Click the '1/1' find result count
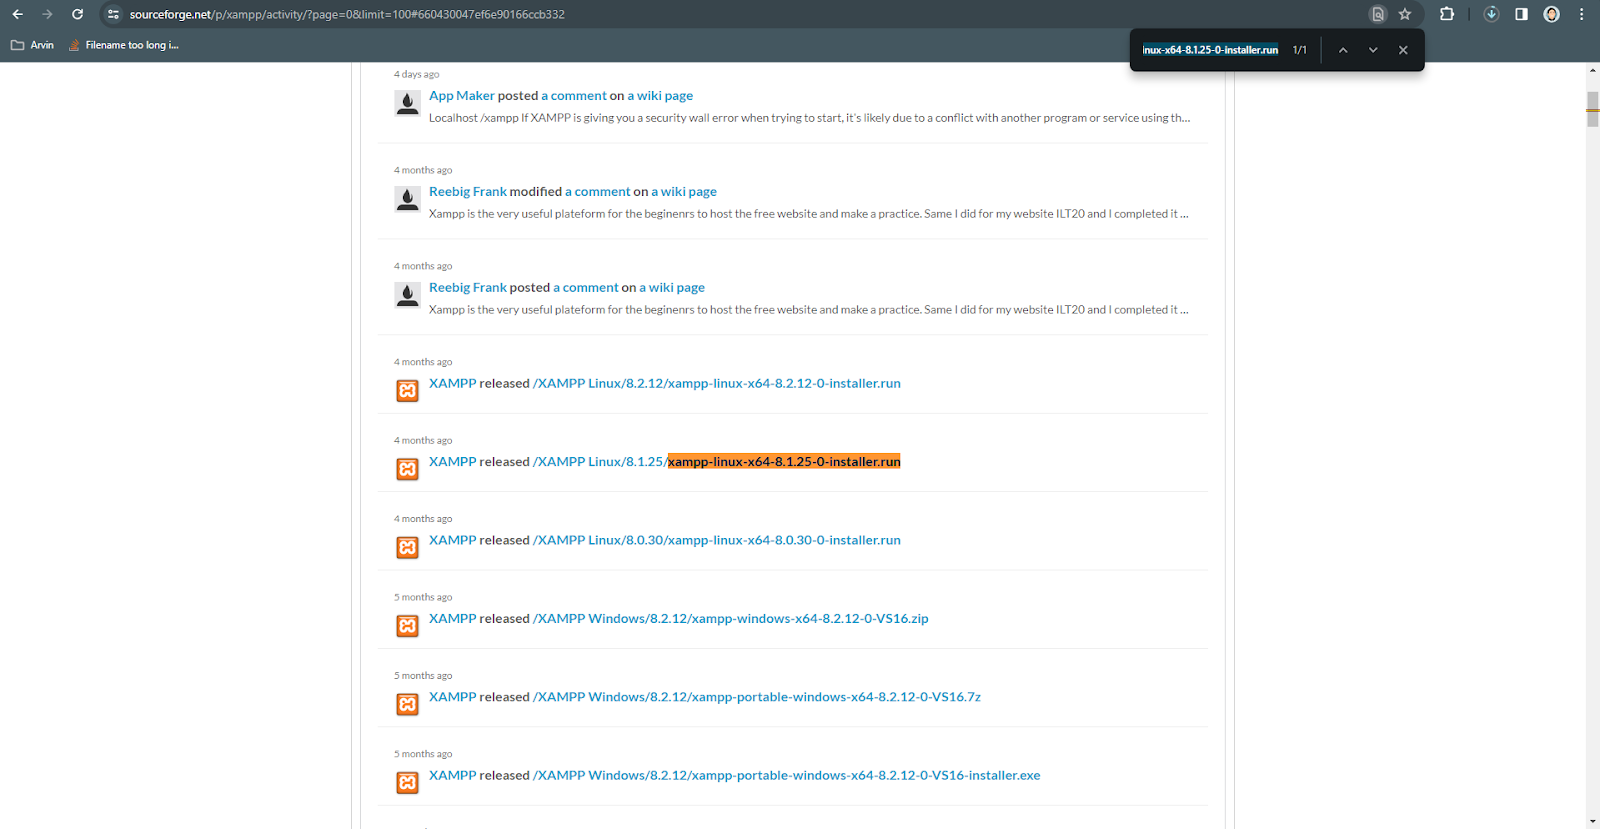This screenshot has height=829, width=1600. click(1300, 50)
